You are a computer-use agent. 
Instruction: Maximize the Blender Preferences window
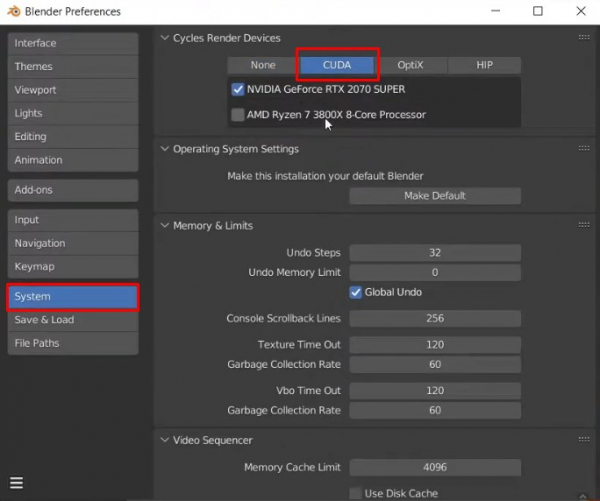point(538,11)
